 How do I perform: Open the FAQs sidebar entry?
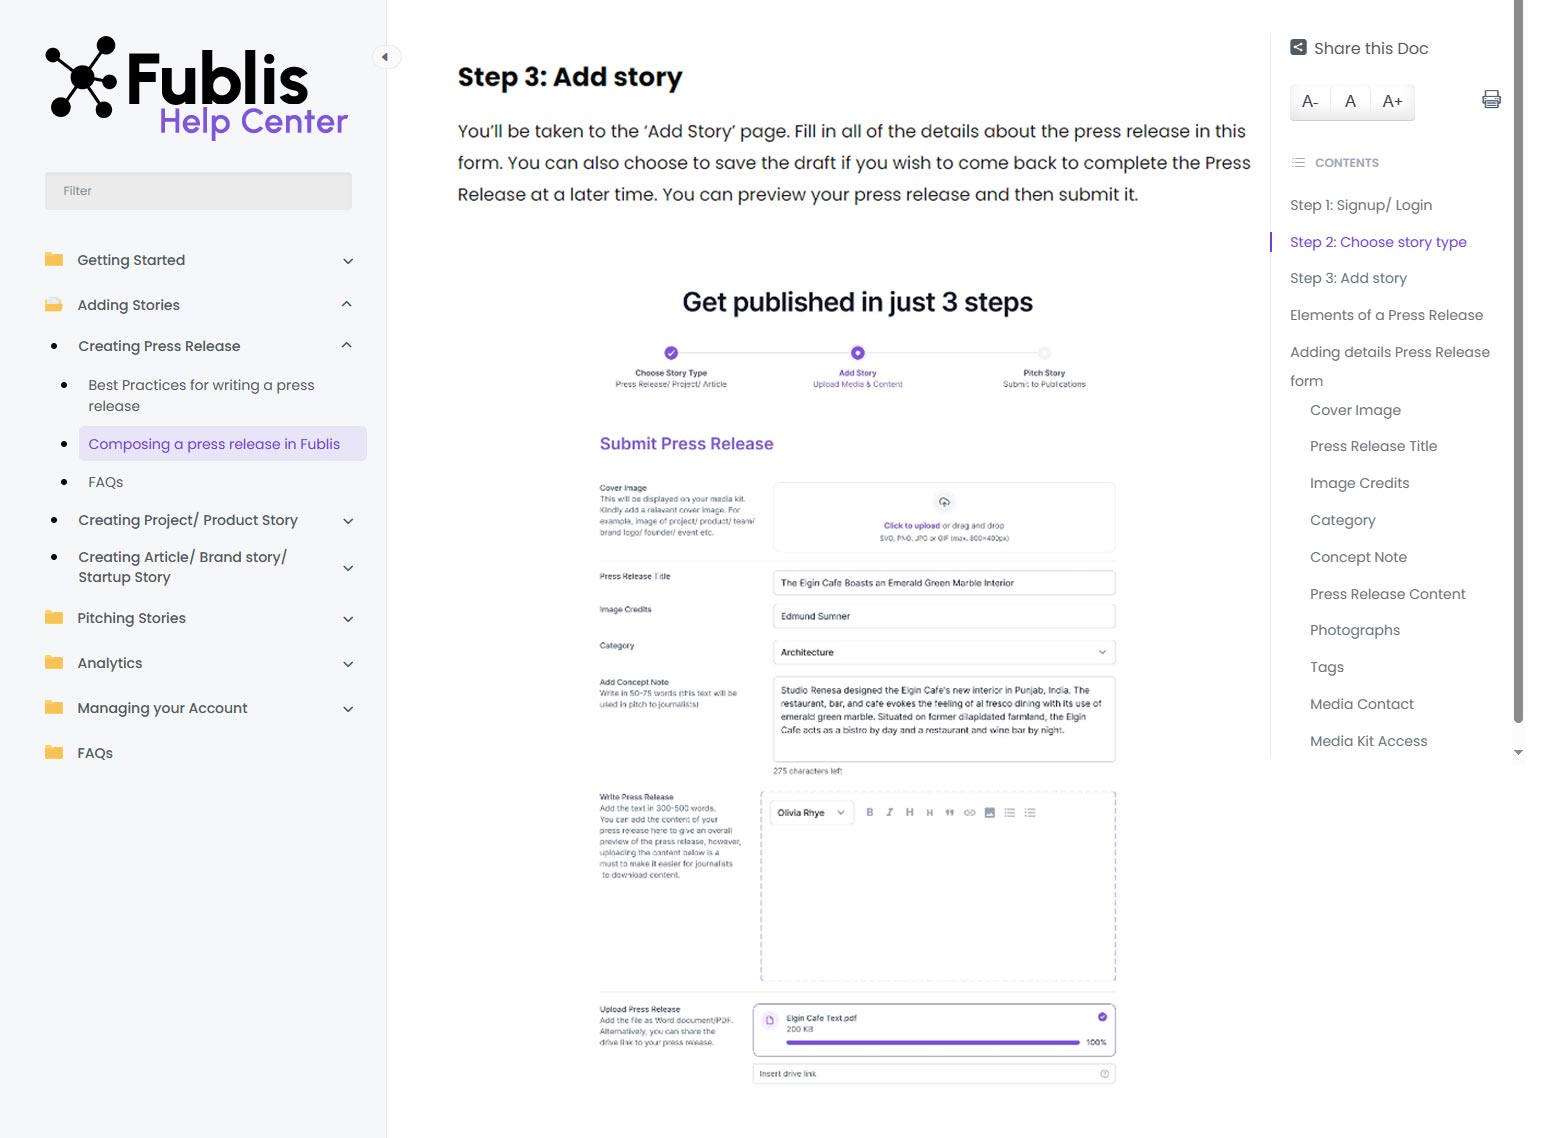click(x=105, y=481)
